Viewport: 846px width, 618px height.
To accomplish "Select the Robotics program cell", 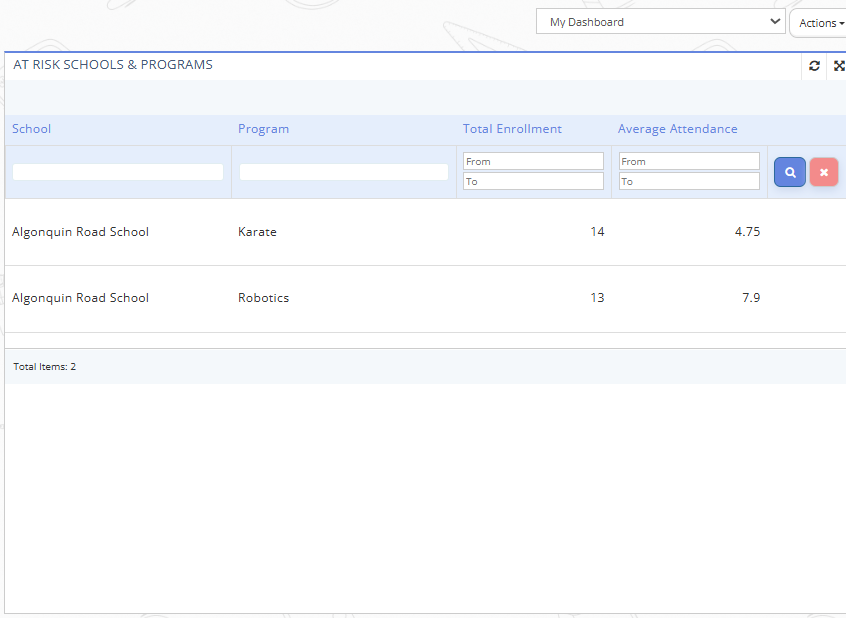I will pyautogui.click(x=263, y=298).
